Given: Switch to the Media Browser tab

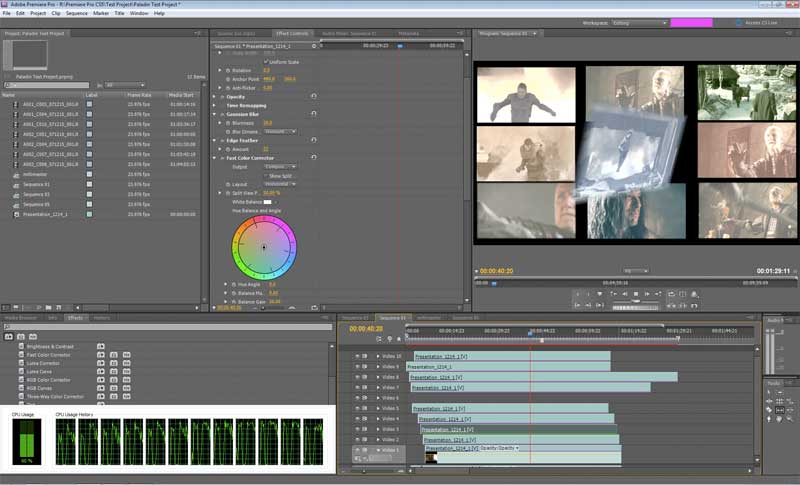Looking at the screenshot, I should pos(20,317).
